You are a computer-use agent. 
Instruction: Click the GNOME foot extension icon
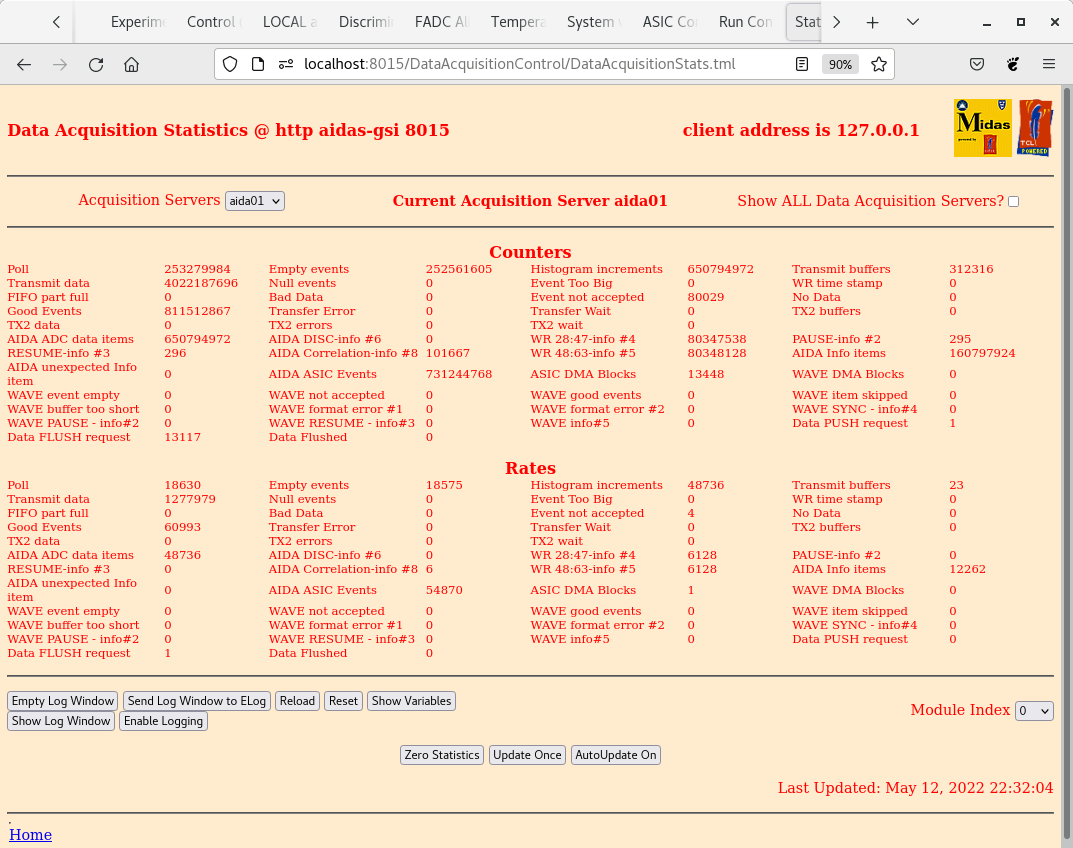point(1013,64)
